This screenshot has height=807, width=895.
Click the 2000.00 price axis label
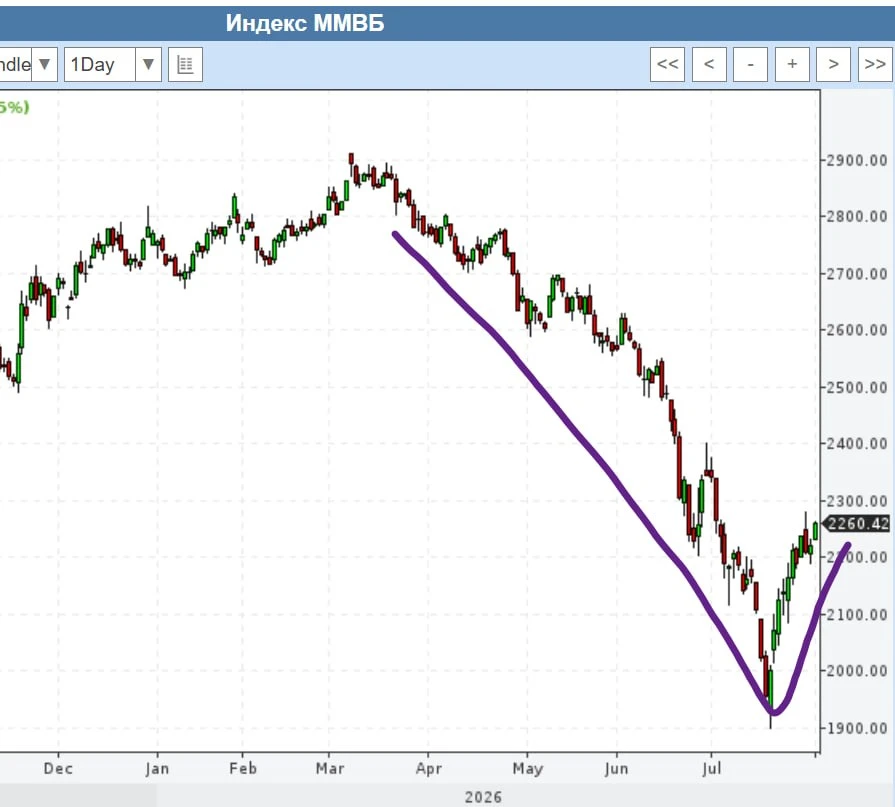pyautogui.click(x=857, y=671)
